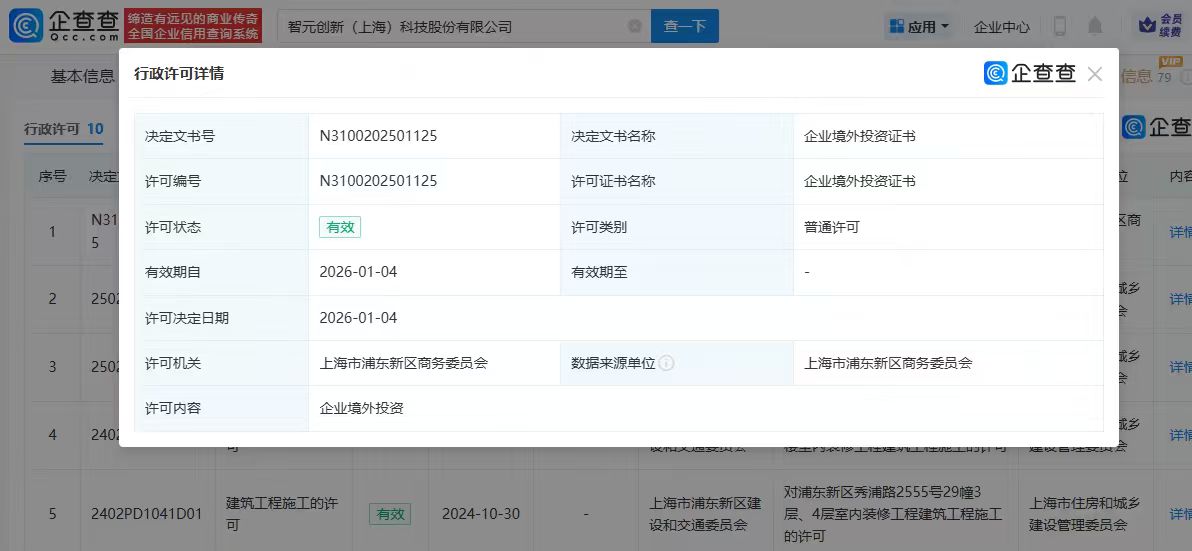
Task: Open 详情 link for row 1
Action: 1181,232
